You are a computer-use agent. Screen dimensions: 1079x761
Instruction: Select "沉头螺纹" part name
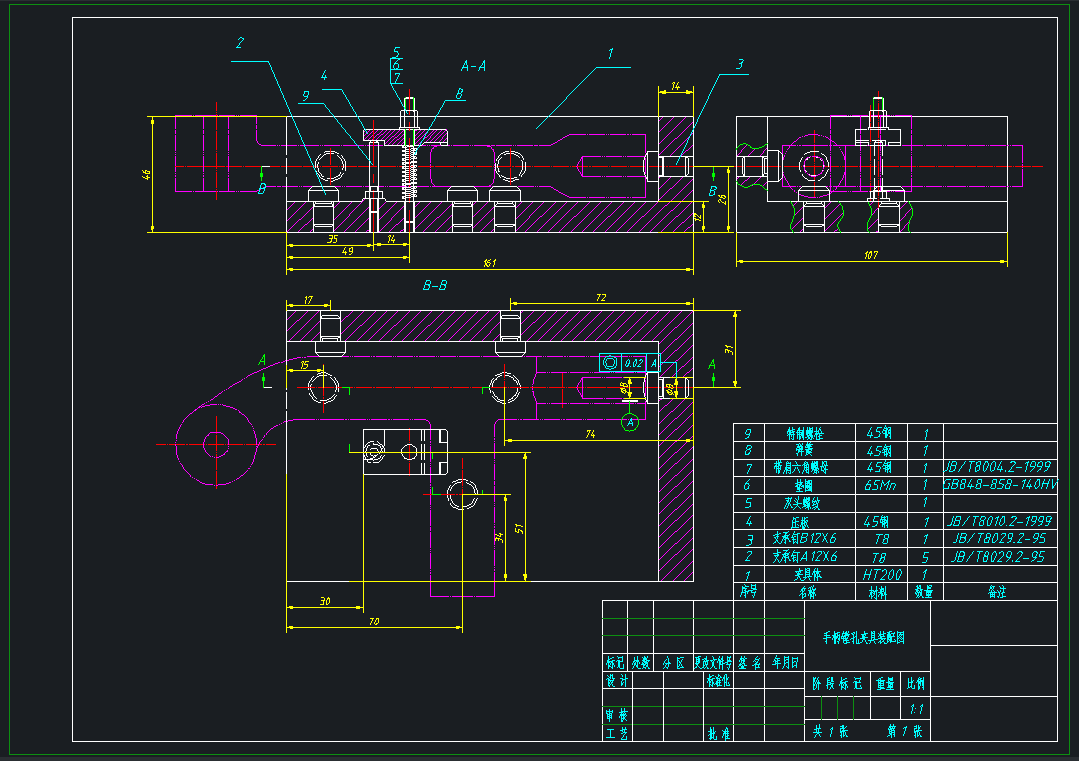click(802, 504)
